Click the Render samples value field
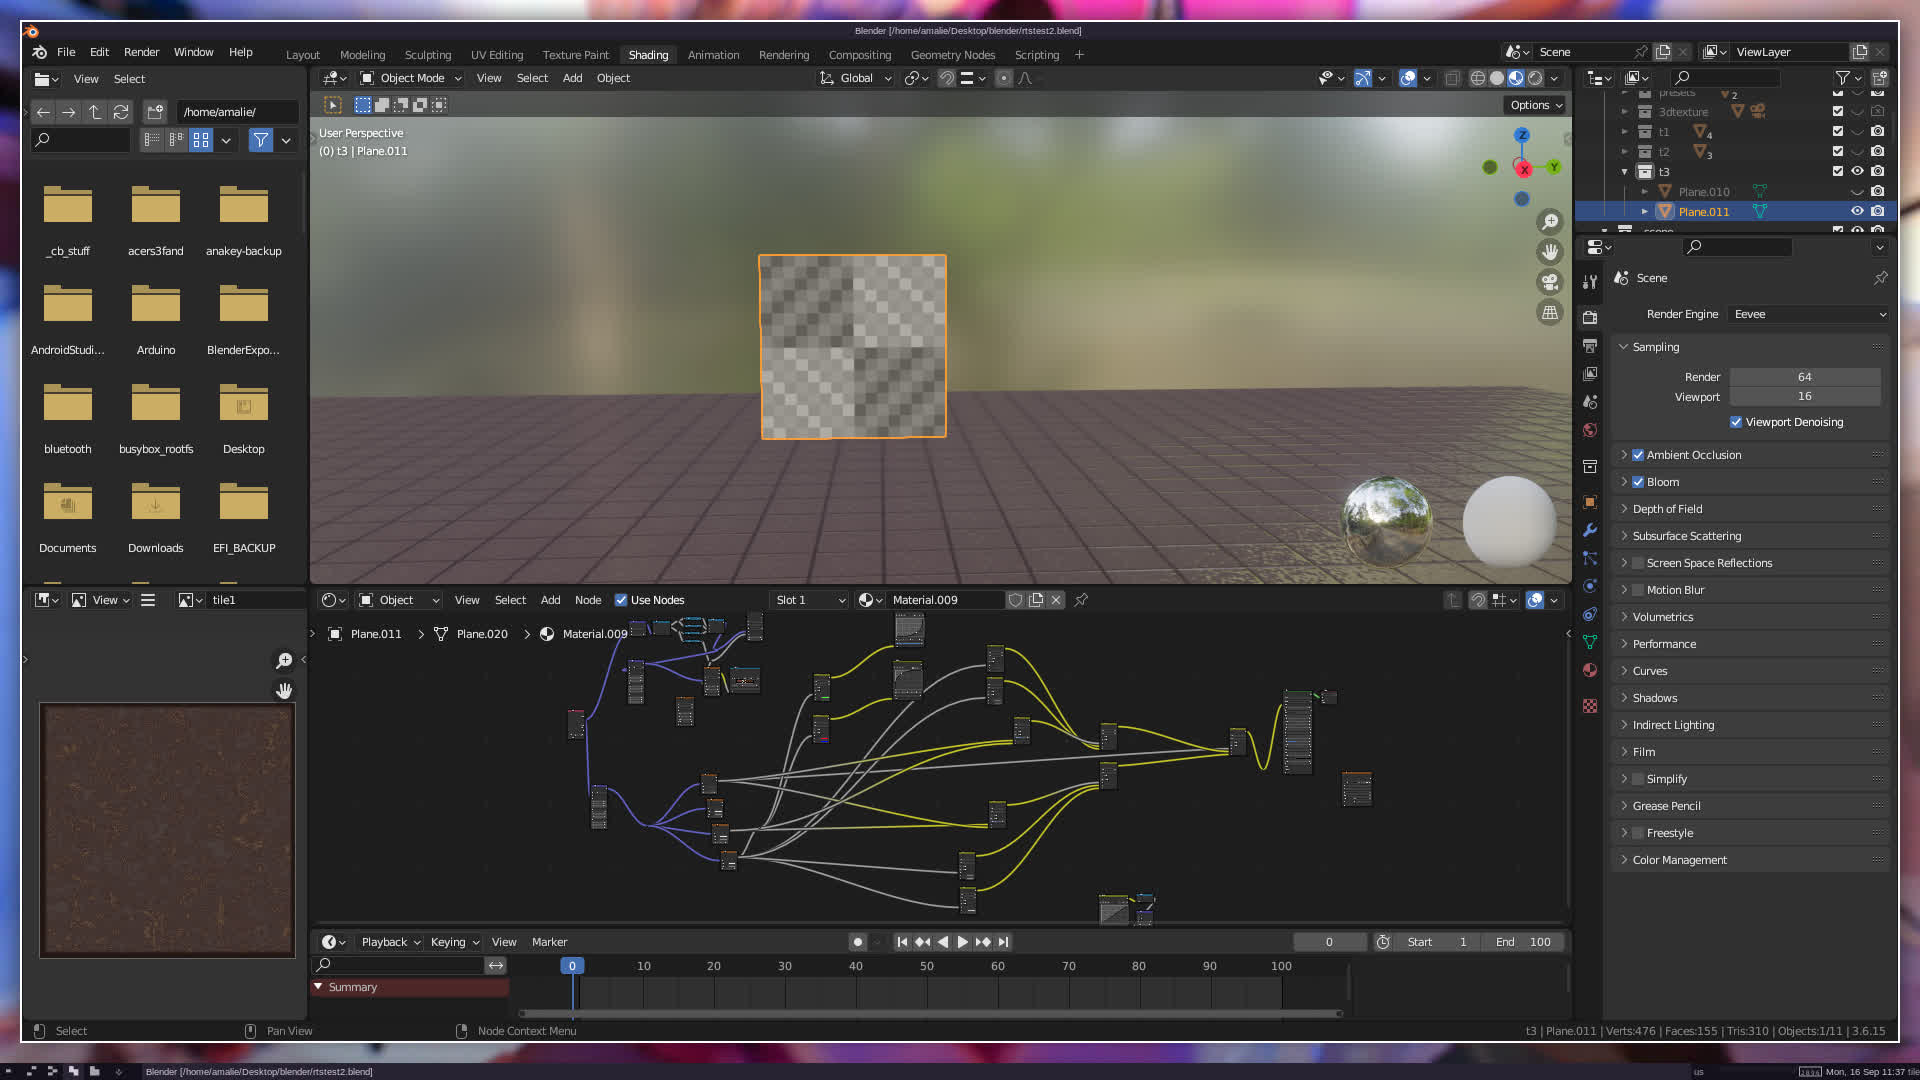 point(1804,377)
